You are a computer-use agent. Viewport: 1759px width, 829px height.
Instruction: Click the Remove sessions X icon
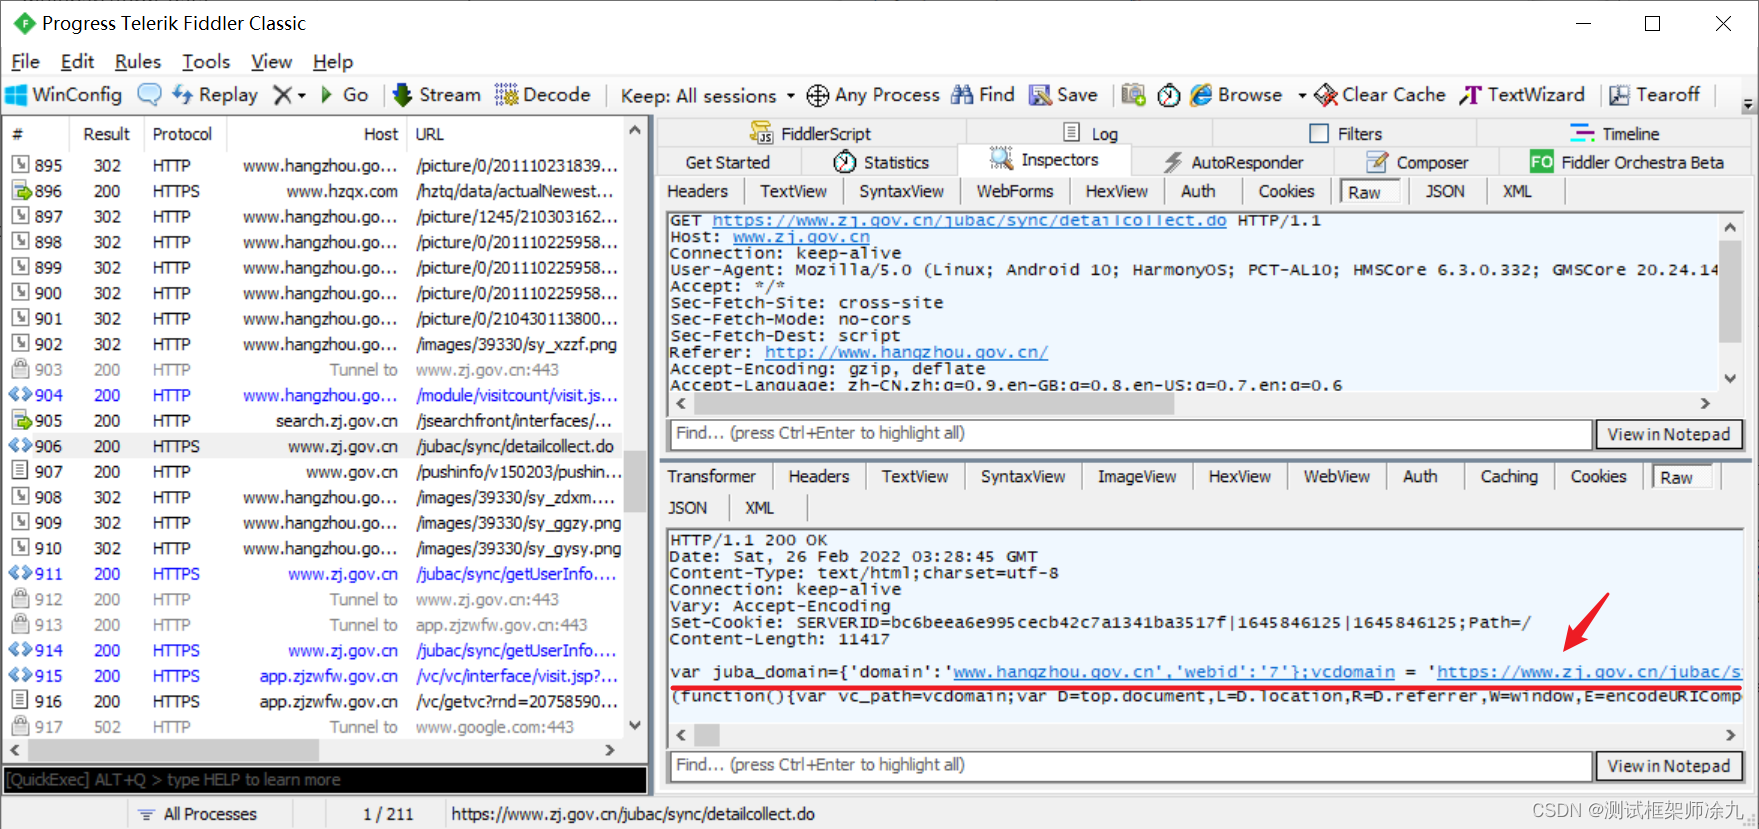pos(283,95)
